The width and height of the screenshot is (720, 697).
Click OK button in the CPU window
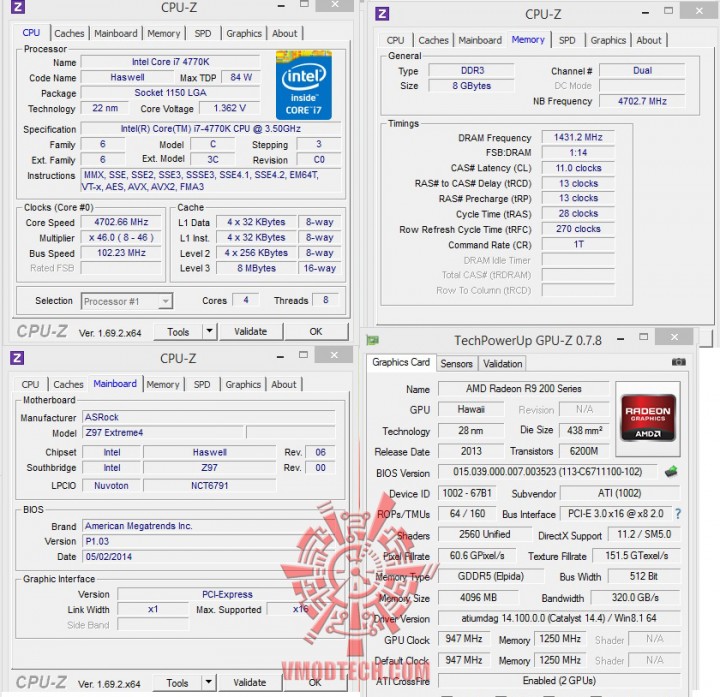click(316, 332)
